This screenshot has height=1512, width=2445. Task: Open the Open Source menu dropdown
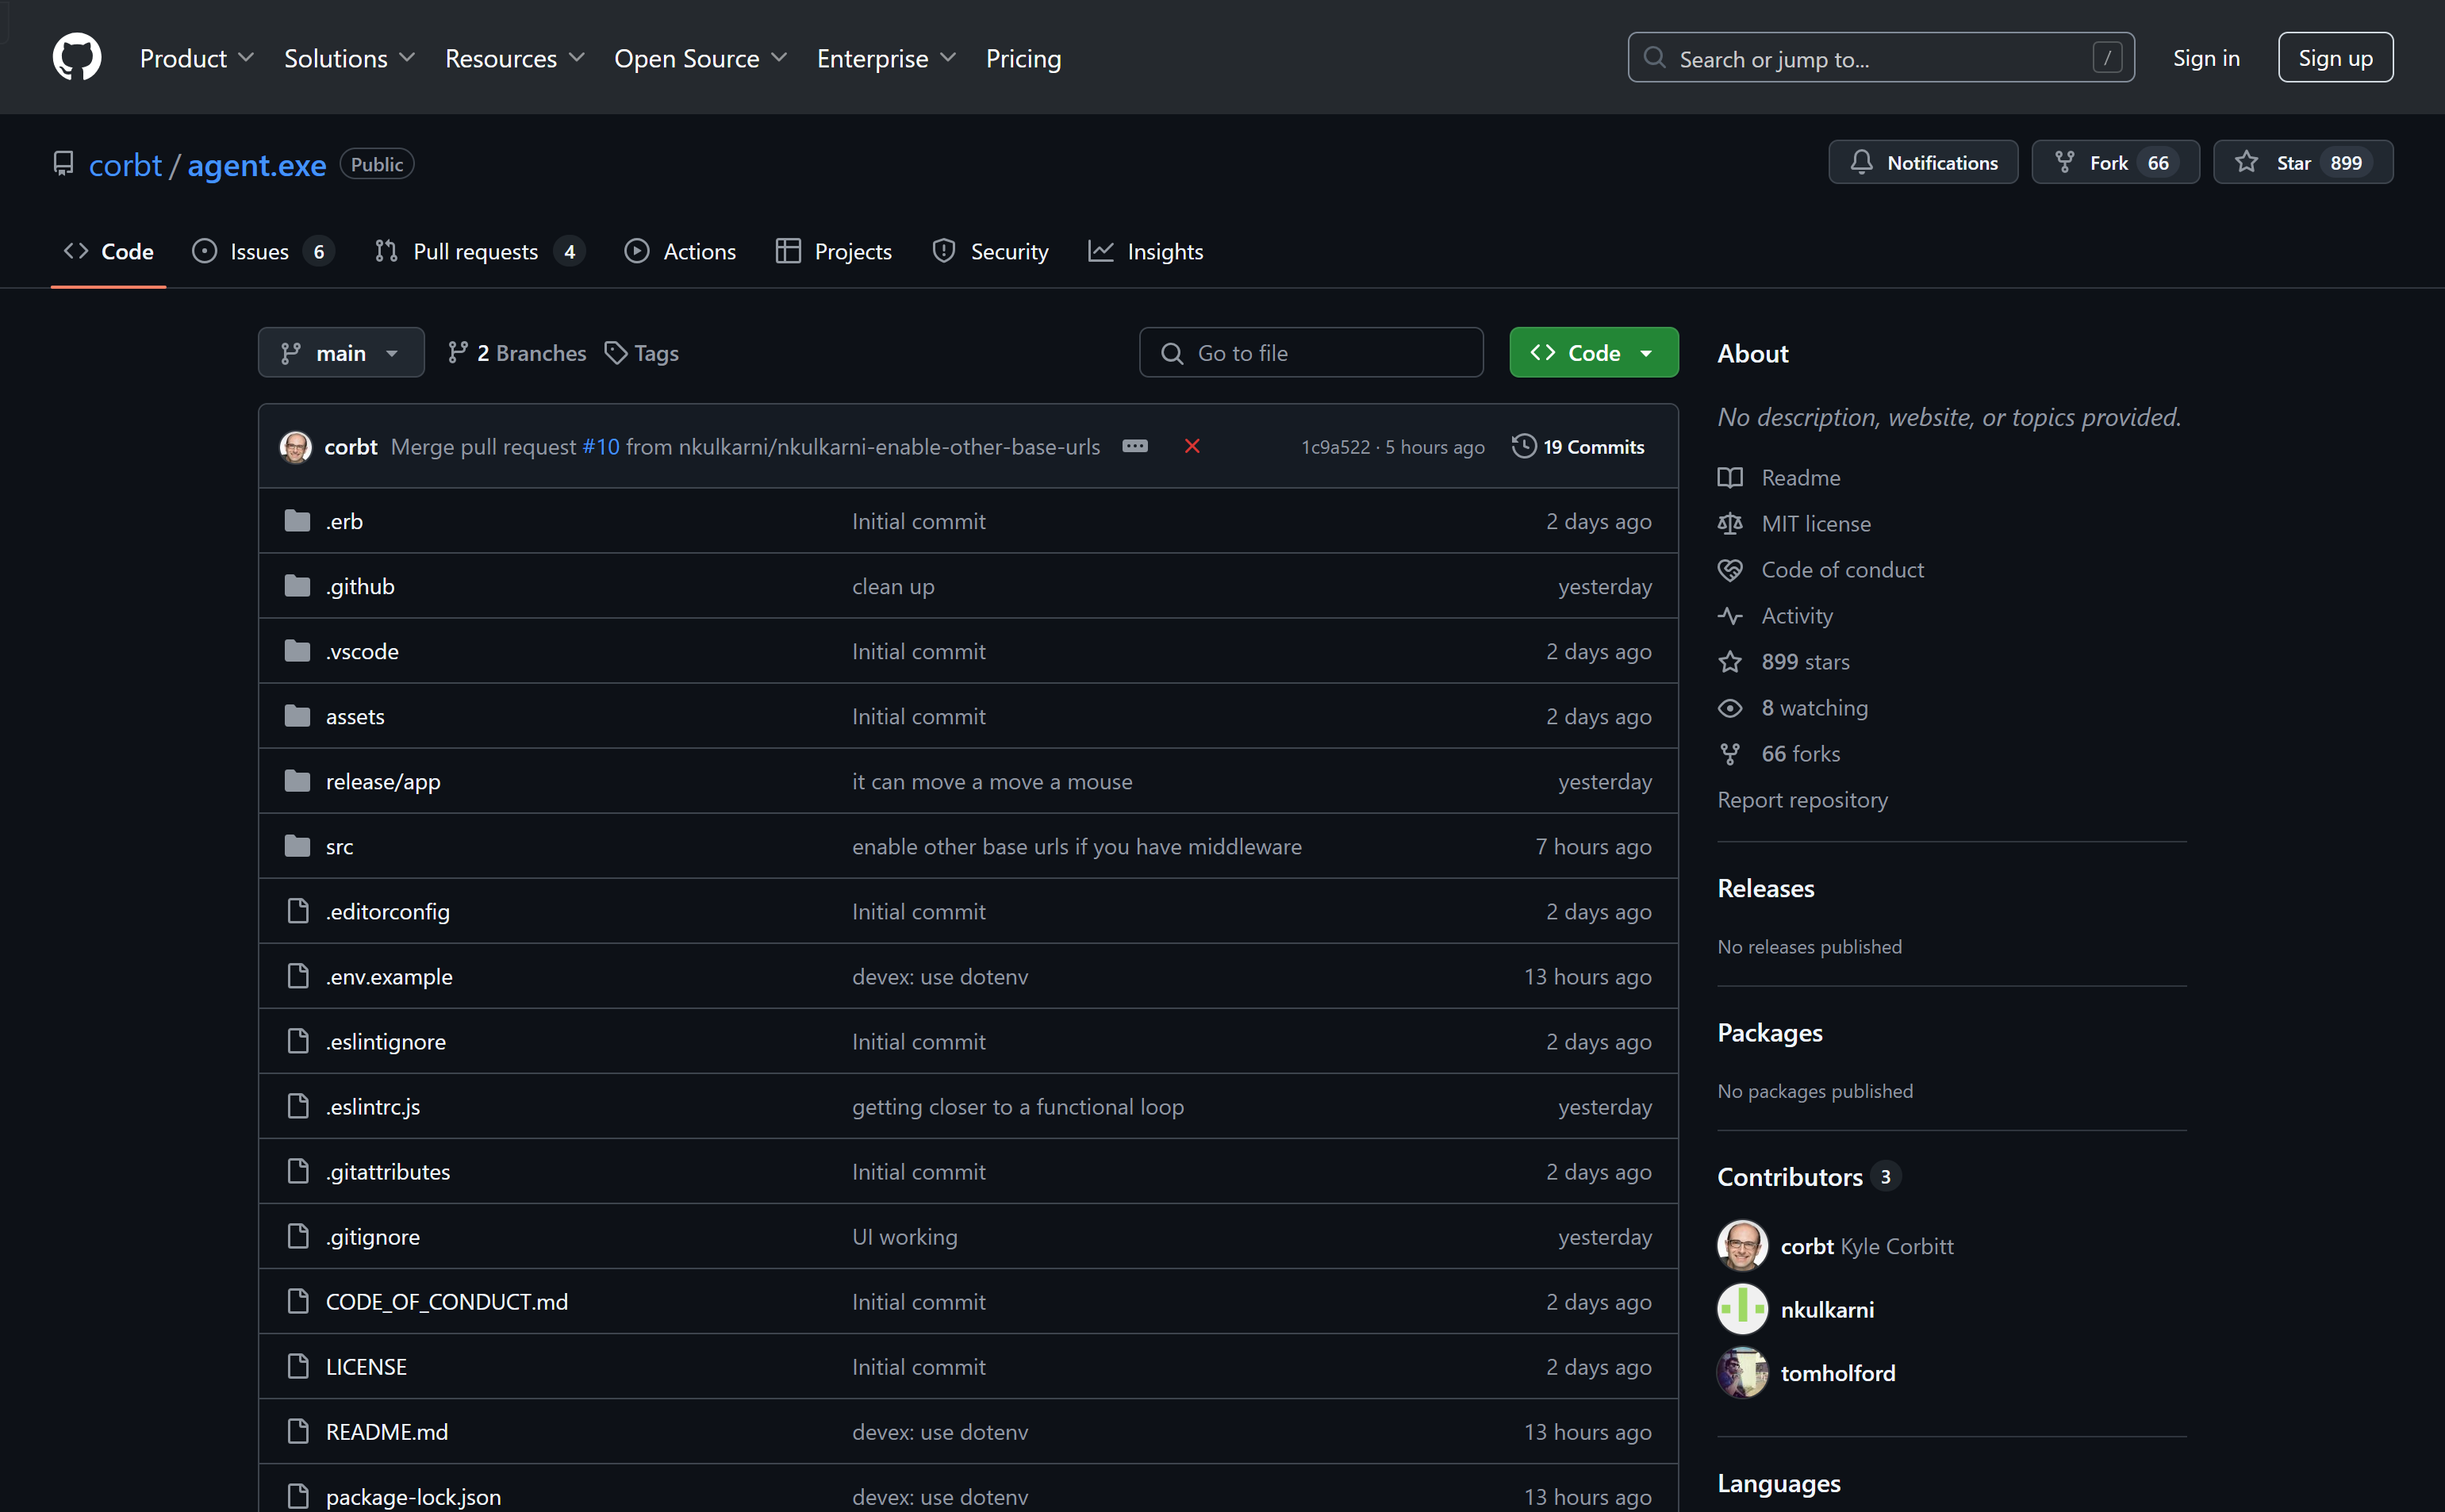click(701, 58)
